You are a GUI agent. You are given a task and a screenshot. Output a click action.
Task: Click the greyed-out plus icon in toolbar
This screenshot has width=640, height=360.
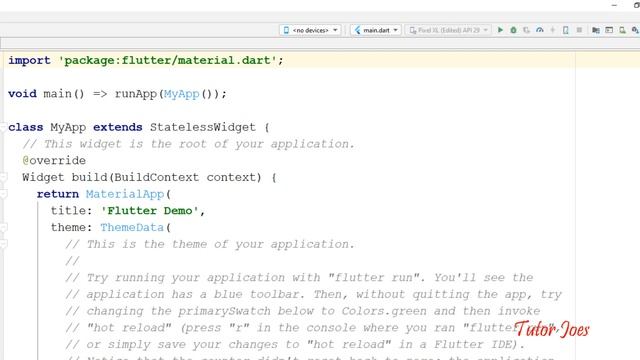coord(553,30)
